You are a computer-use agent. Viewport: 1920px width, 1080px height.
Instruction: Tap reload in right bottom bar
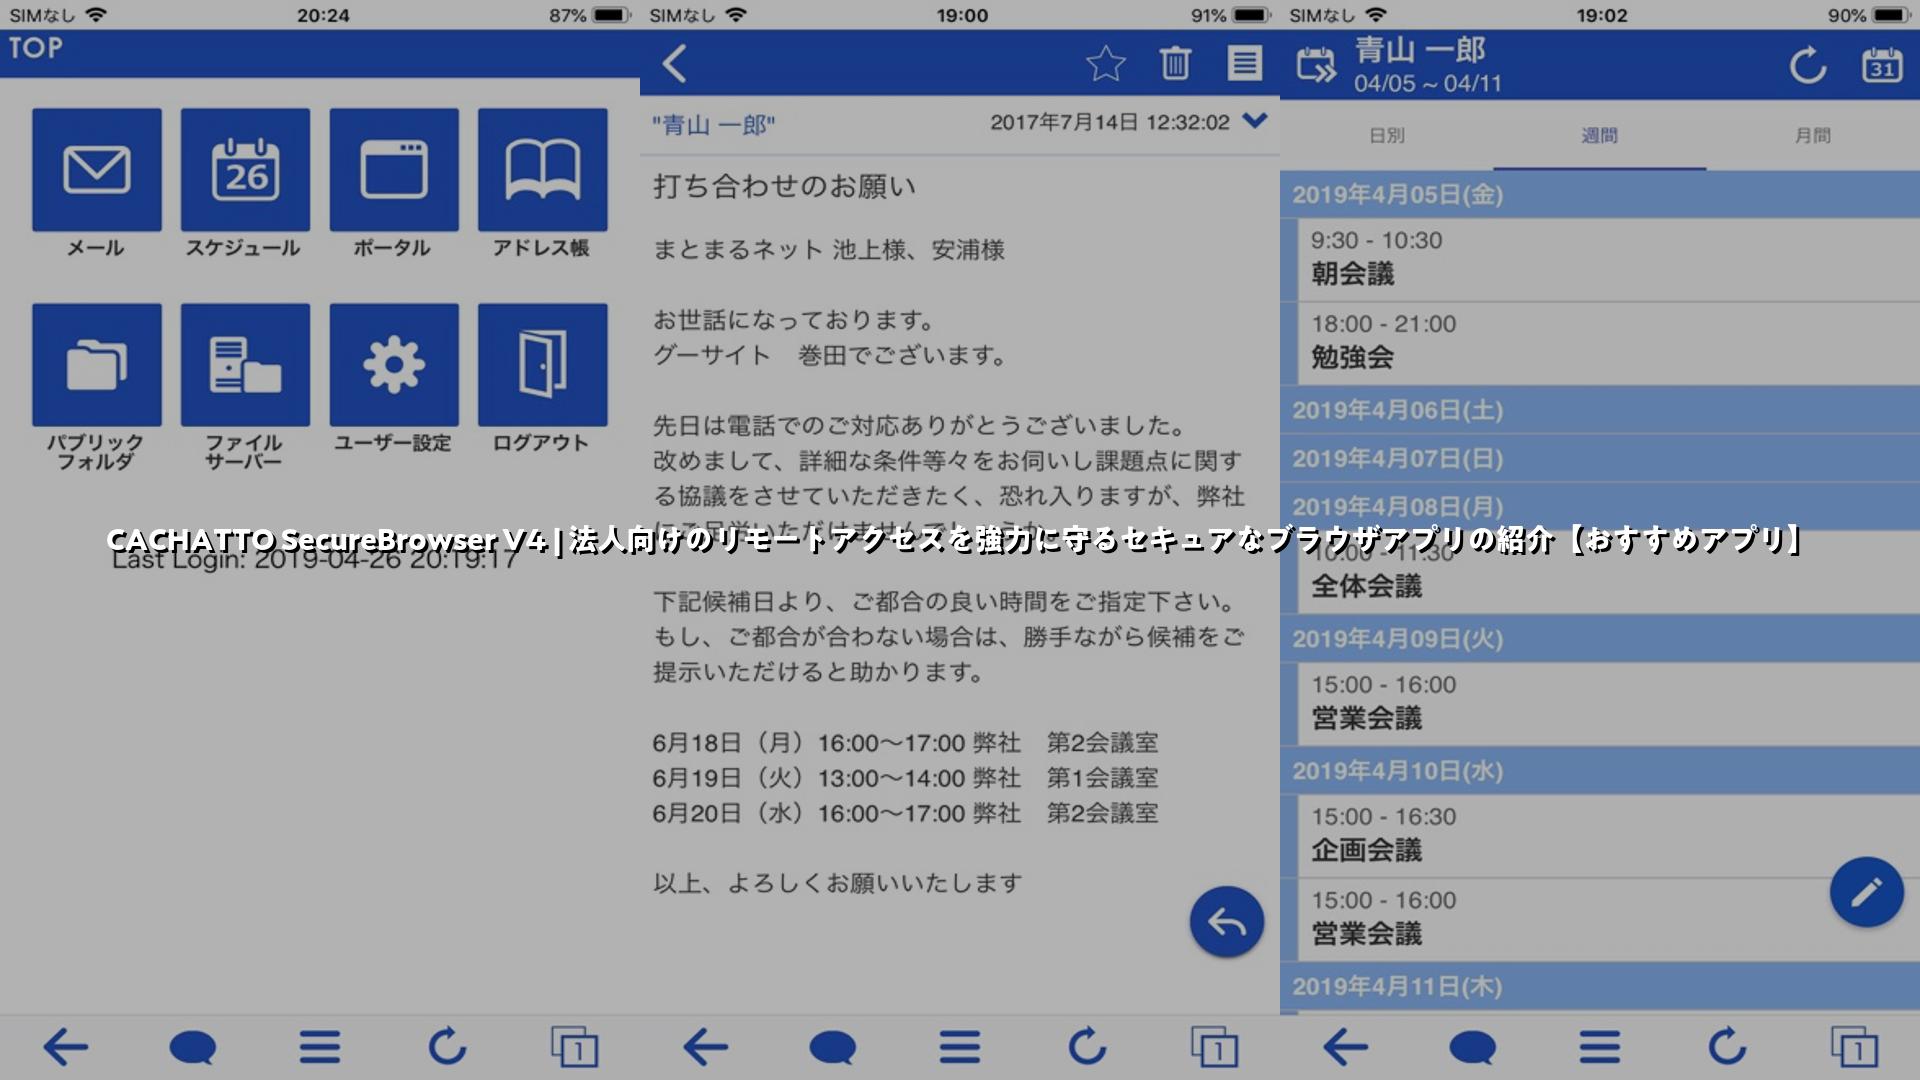coord(1727,1047)
